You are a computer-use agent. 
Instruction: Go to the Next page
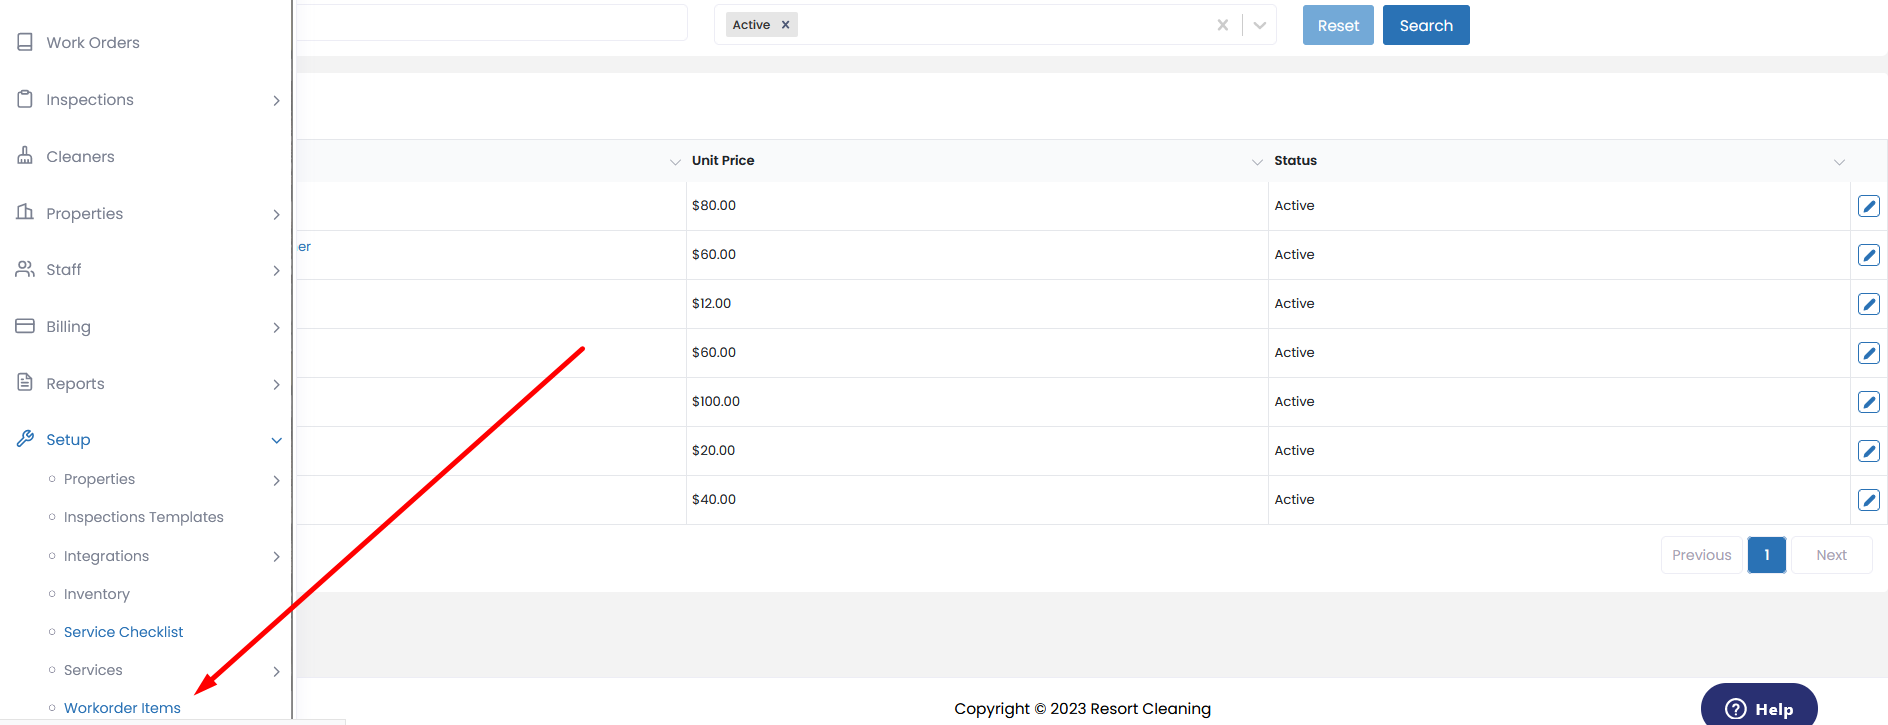pyautogui.click(x=1830, y=555)
